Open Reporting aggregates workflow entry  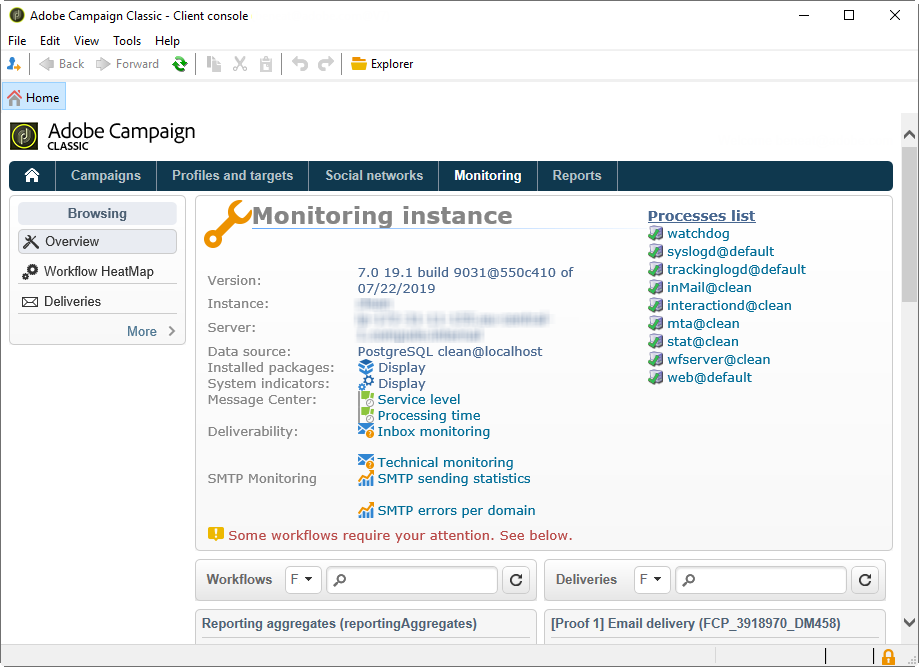[339, 624]
